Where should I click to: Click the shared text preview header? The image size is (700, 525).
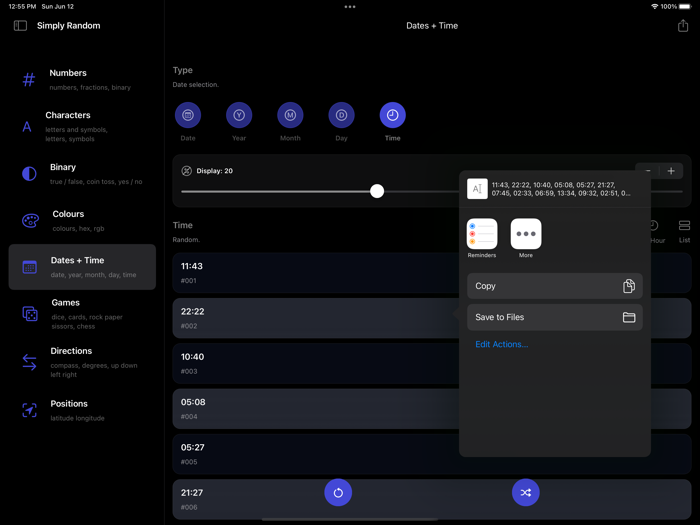coord(554,189)
